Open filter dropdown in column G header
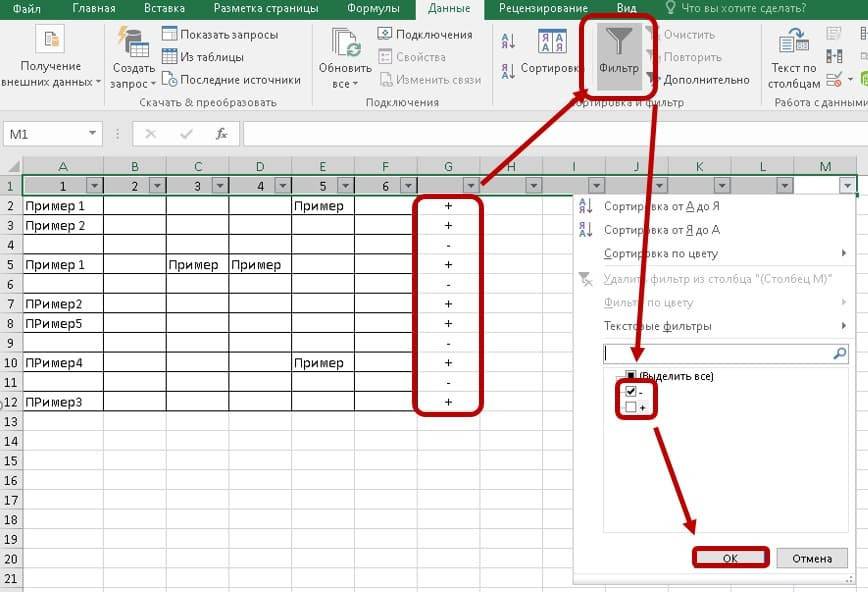 click(471, 186)
